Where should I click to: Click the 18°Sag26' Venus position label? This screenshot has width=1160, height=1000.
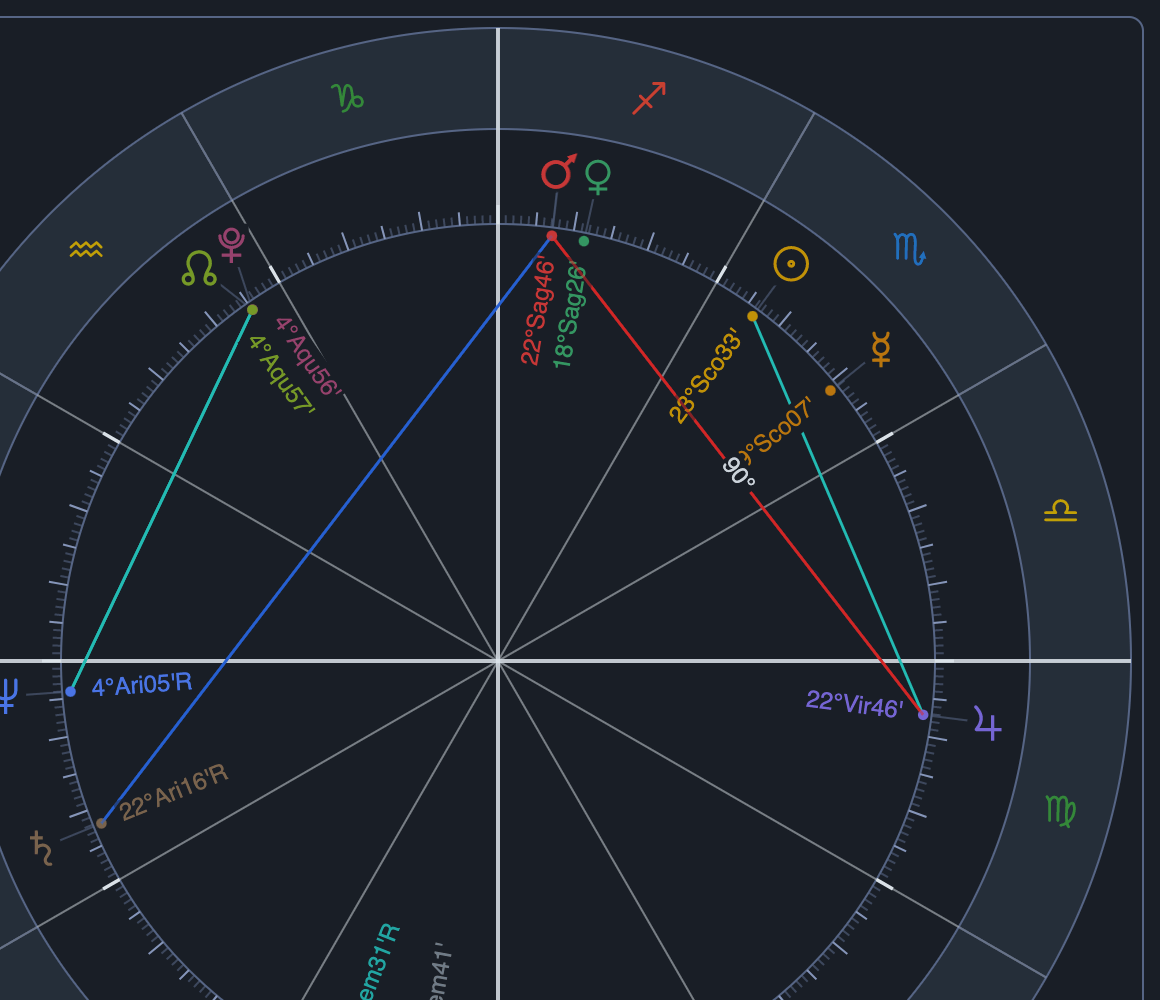[569, 317]
